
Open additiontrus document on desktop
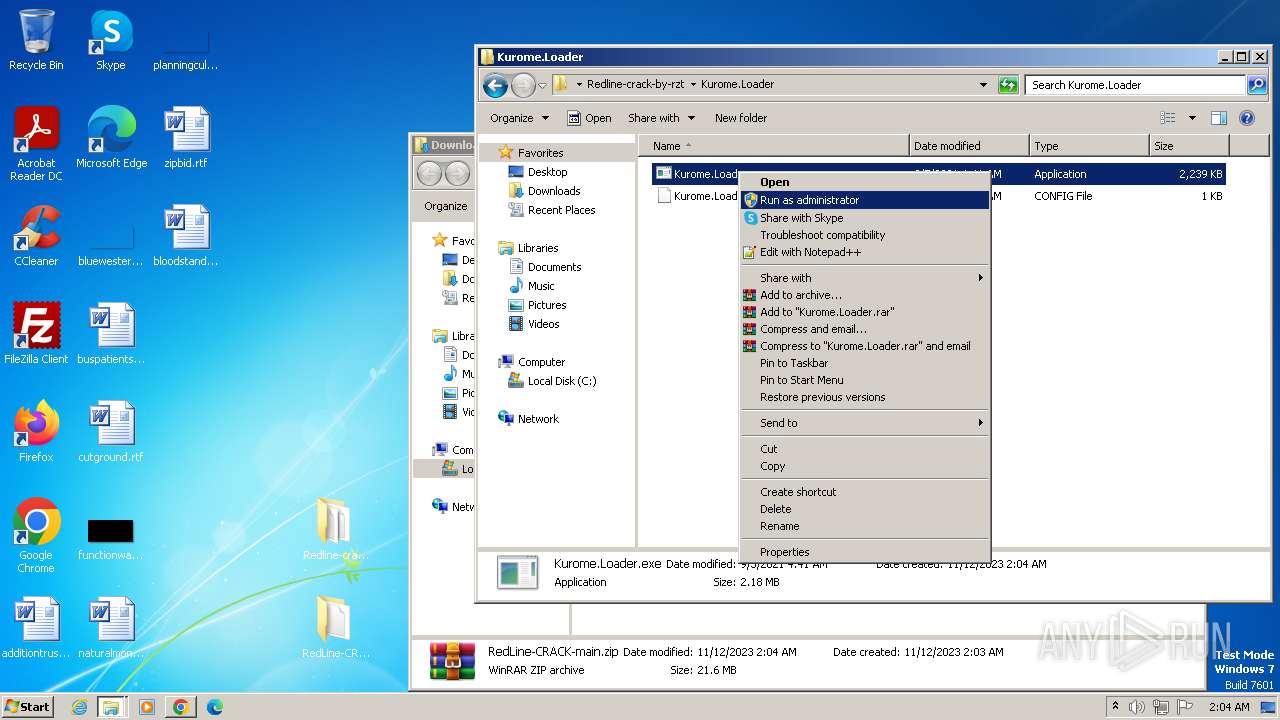36,628
